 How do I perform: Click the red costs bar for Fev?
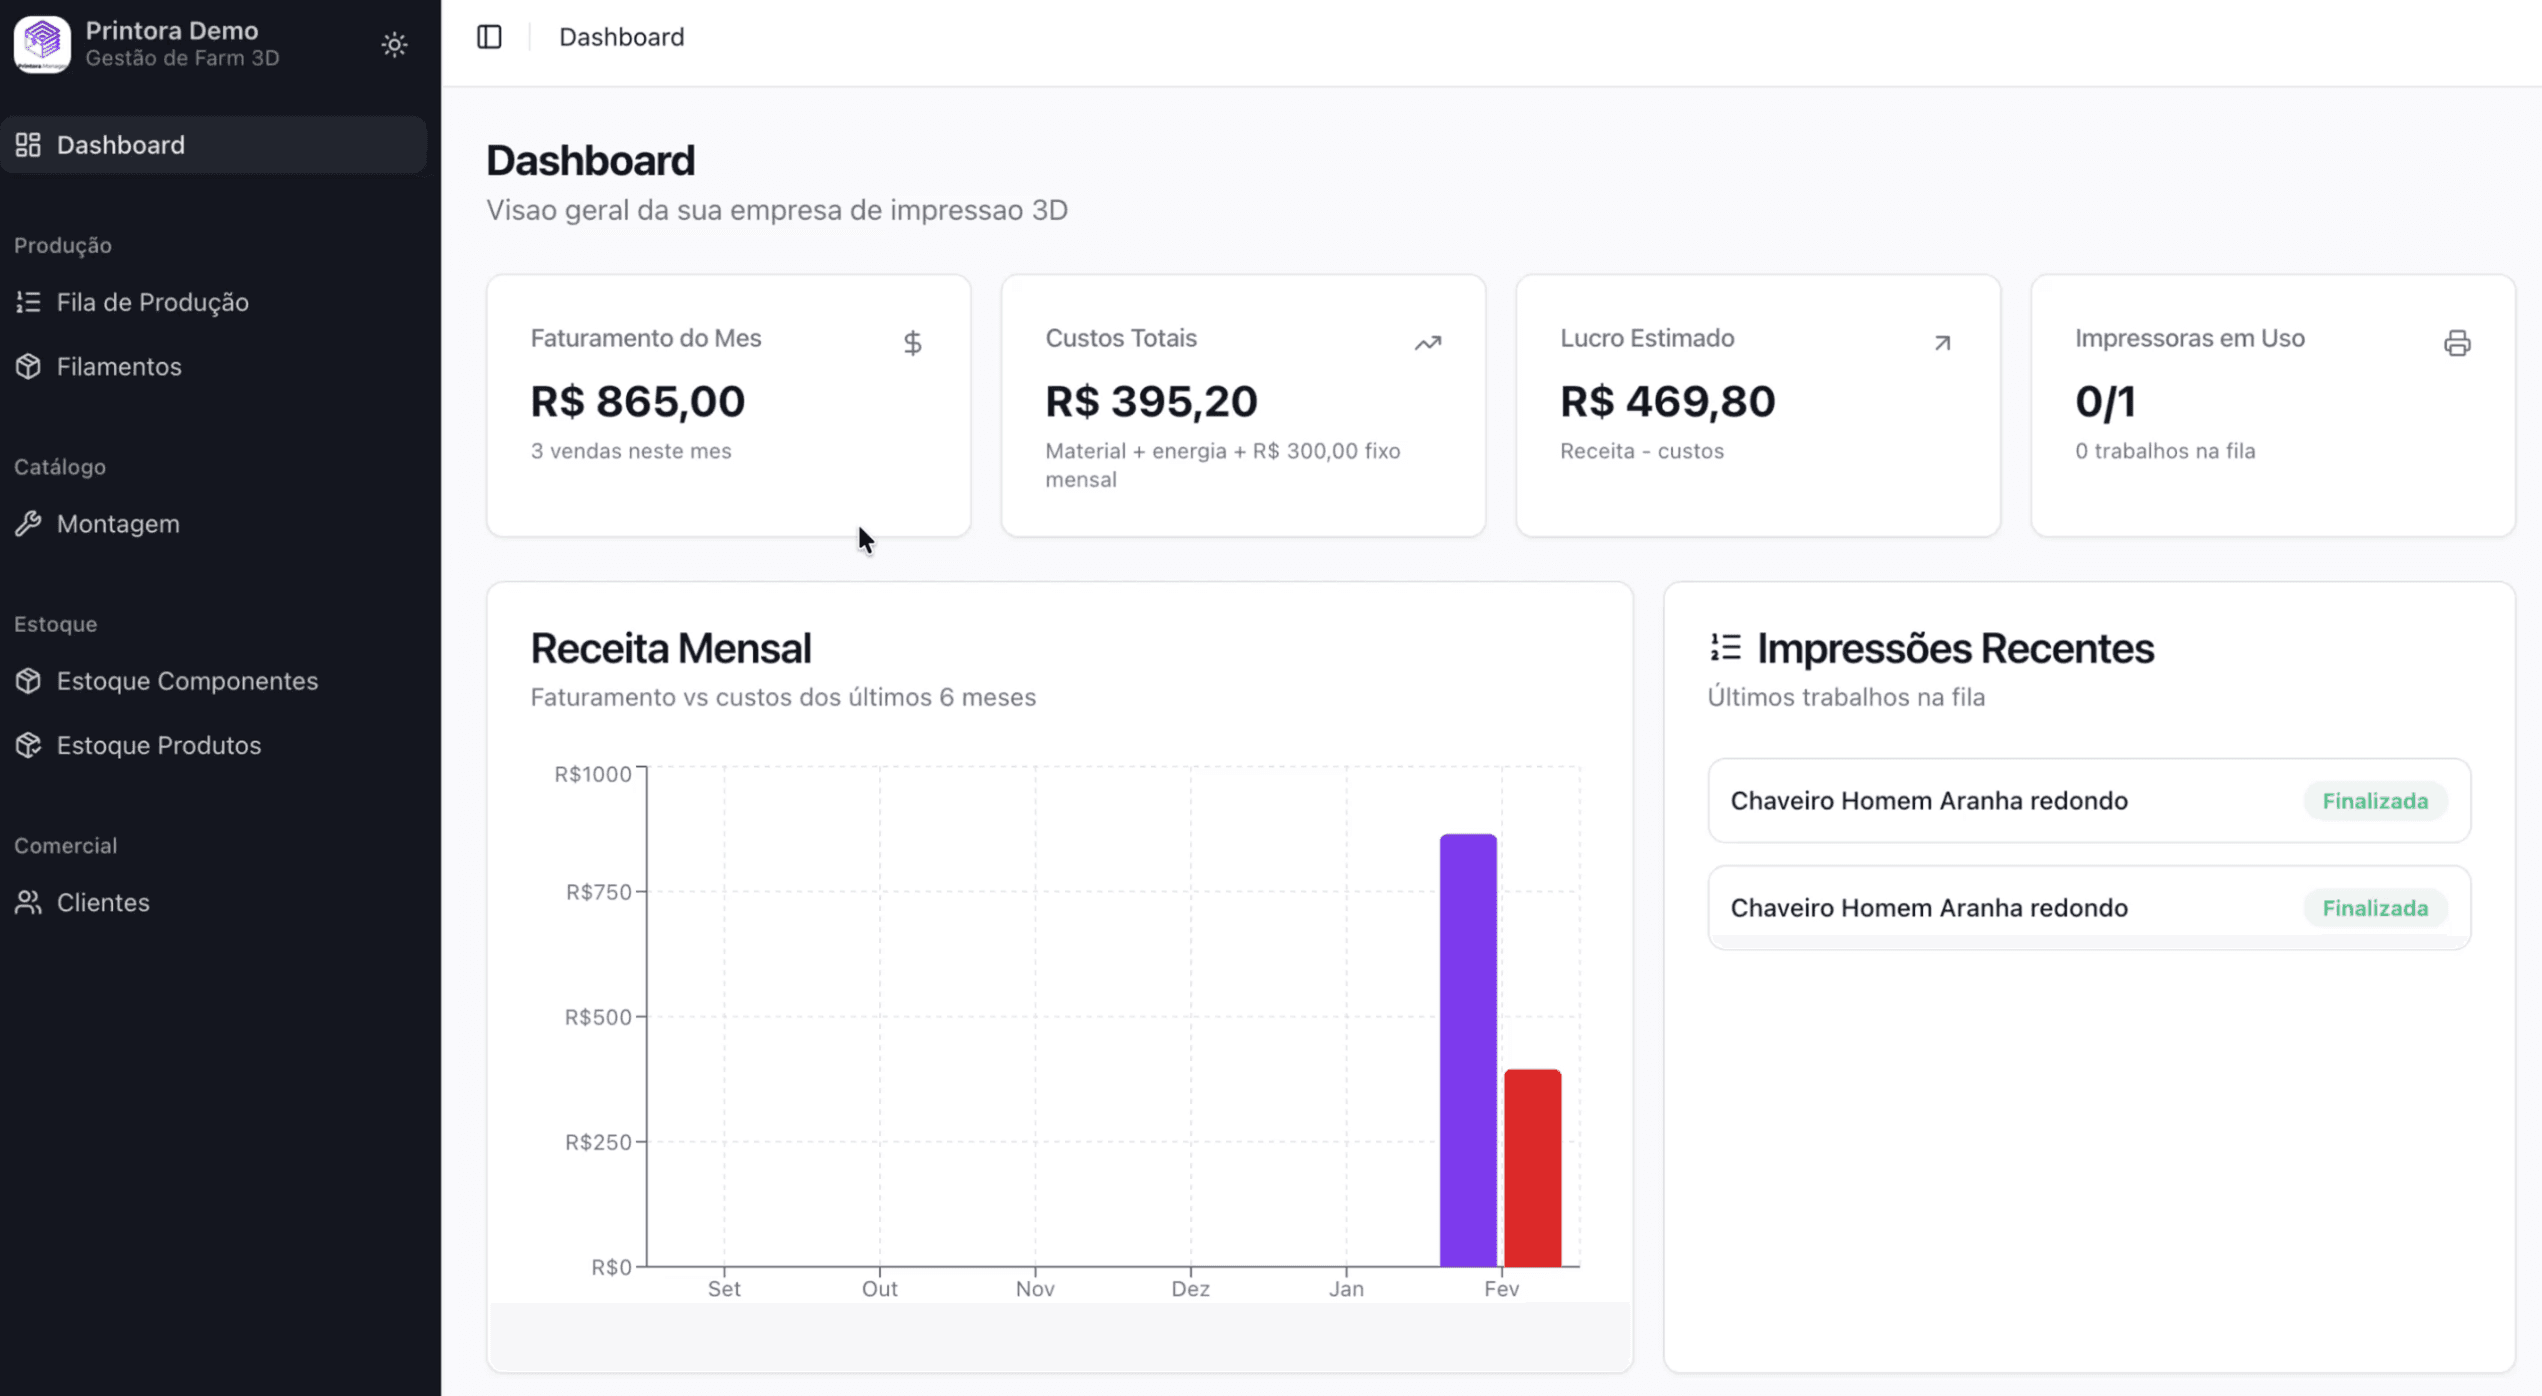pyautogui.click(x=1532, y=1167)
